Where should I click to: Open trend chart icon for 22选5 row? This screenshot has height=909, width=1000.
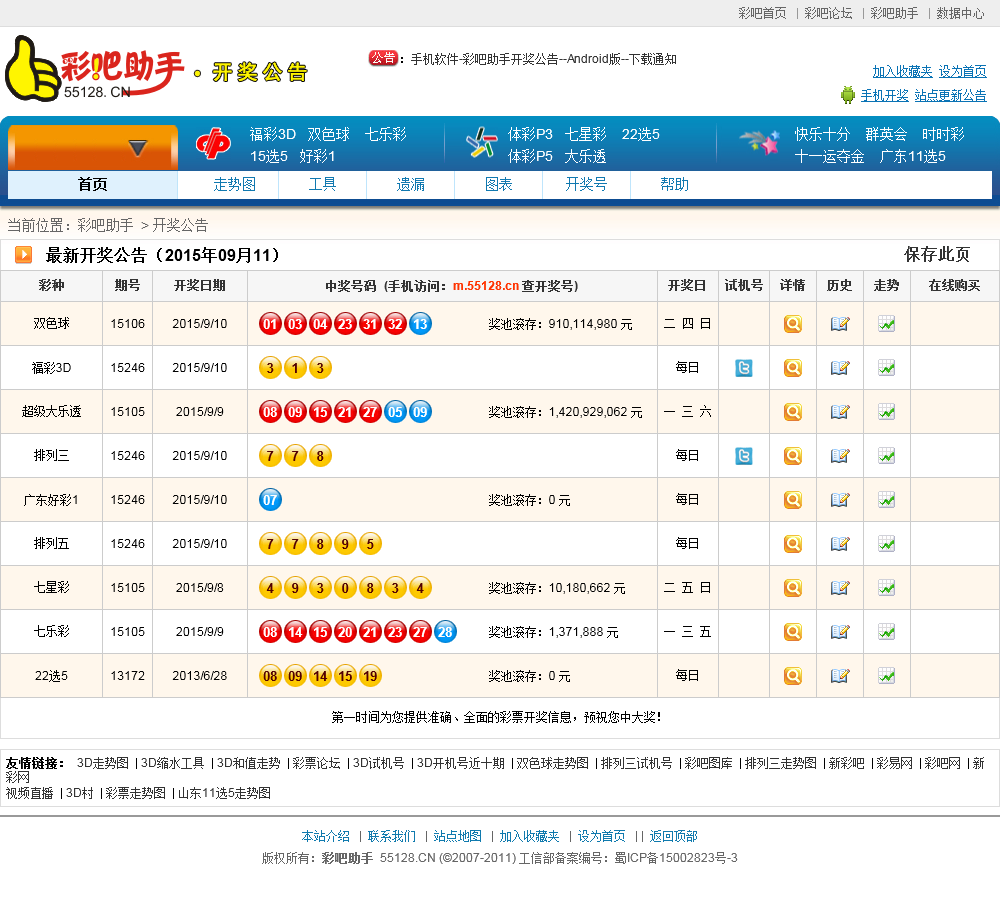pos(886,676)
